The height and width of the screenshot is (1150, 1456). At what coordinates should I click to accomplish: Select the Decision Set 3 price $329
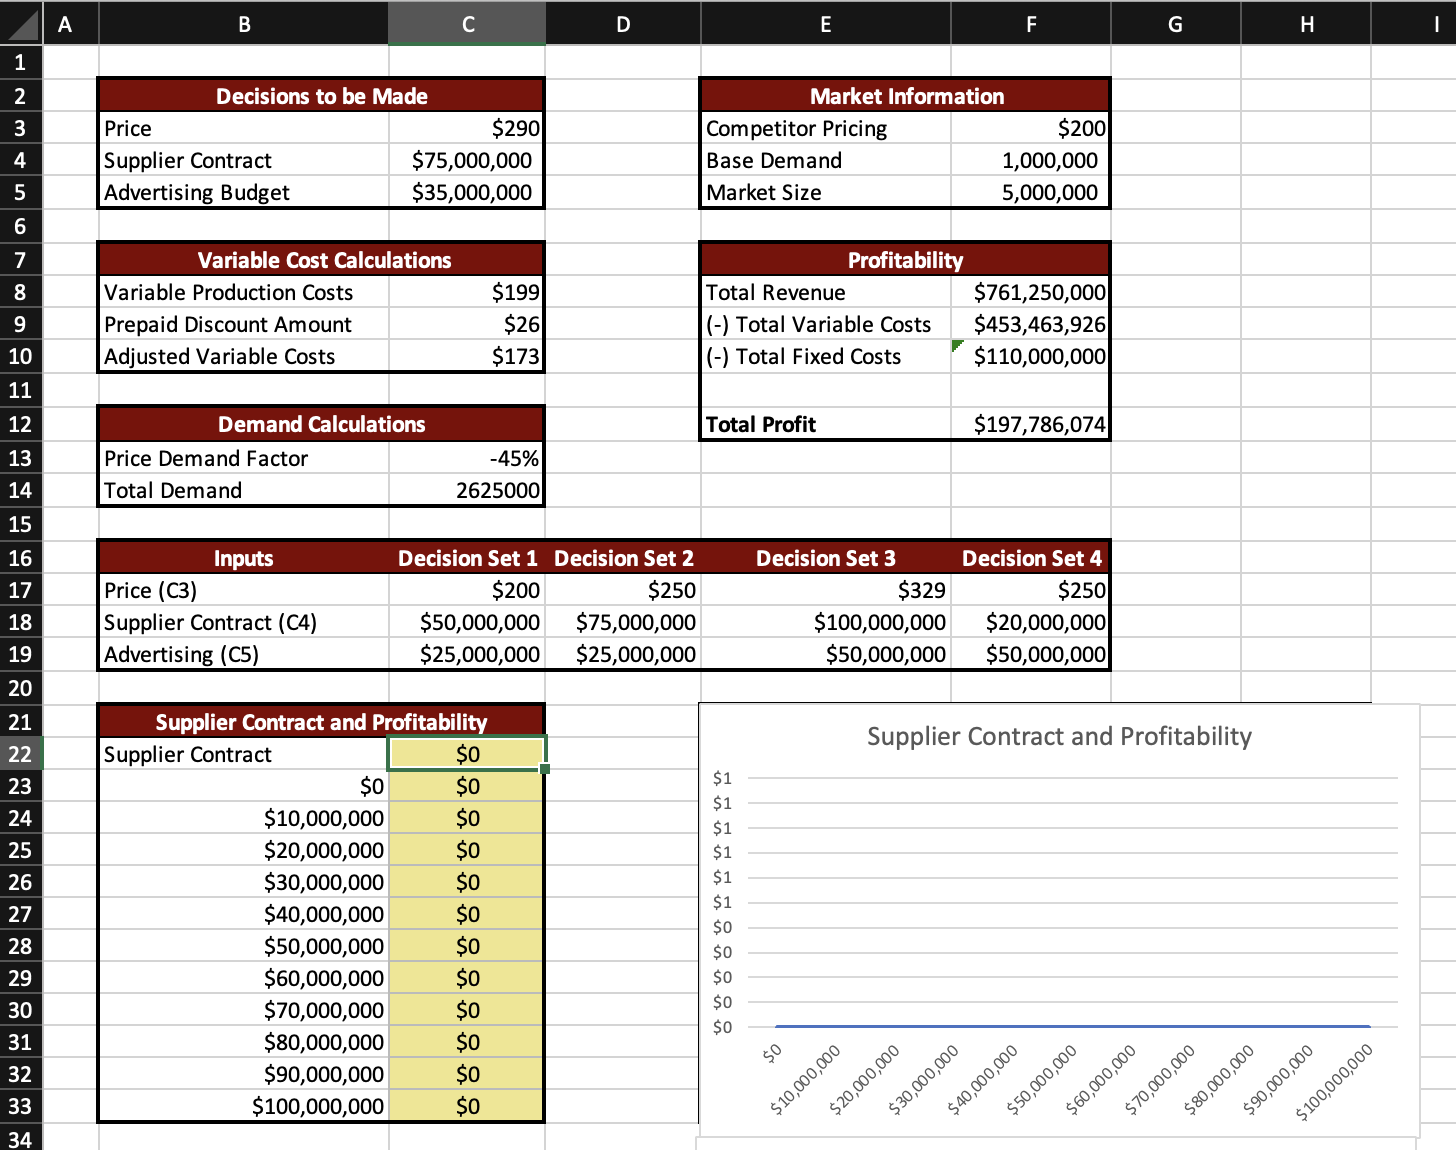[x=825, y=590]
